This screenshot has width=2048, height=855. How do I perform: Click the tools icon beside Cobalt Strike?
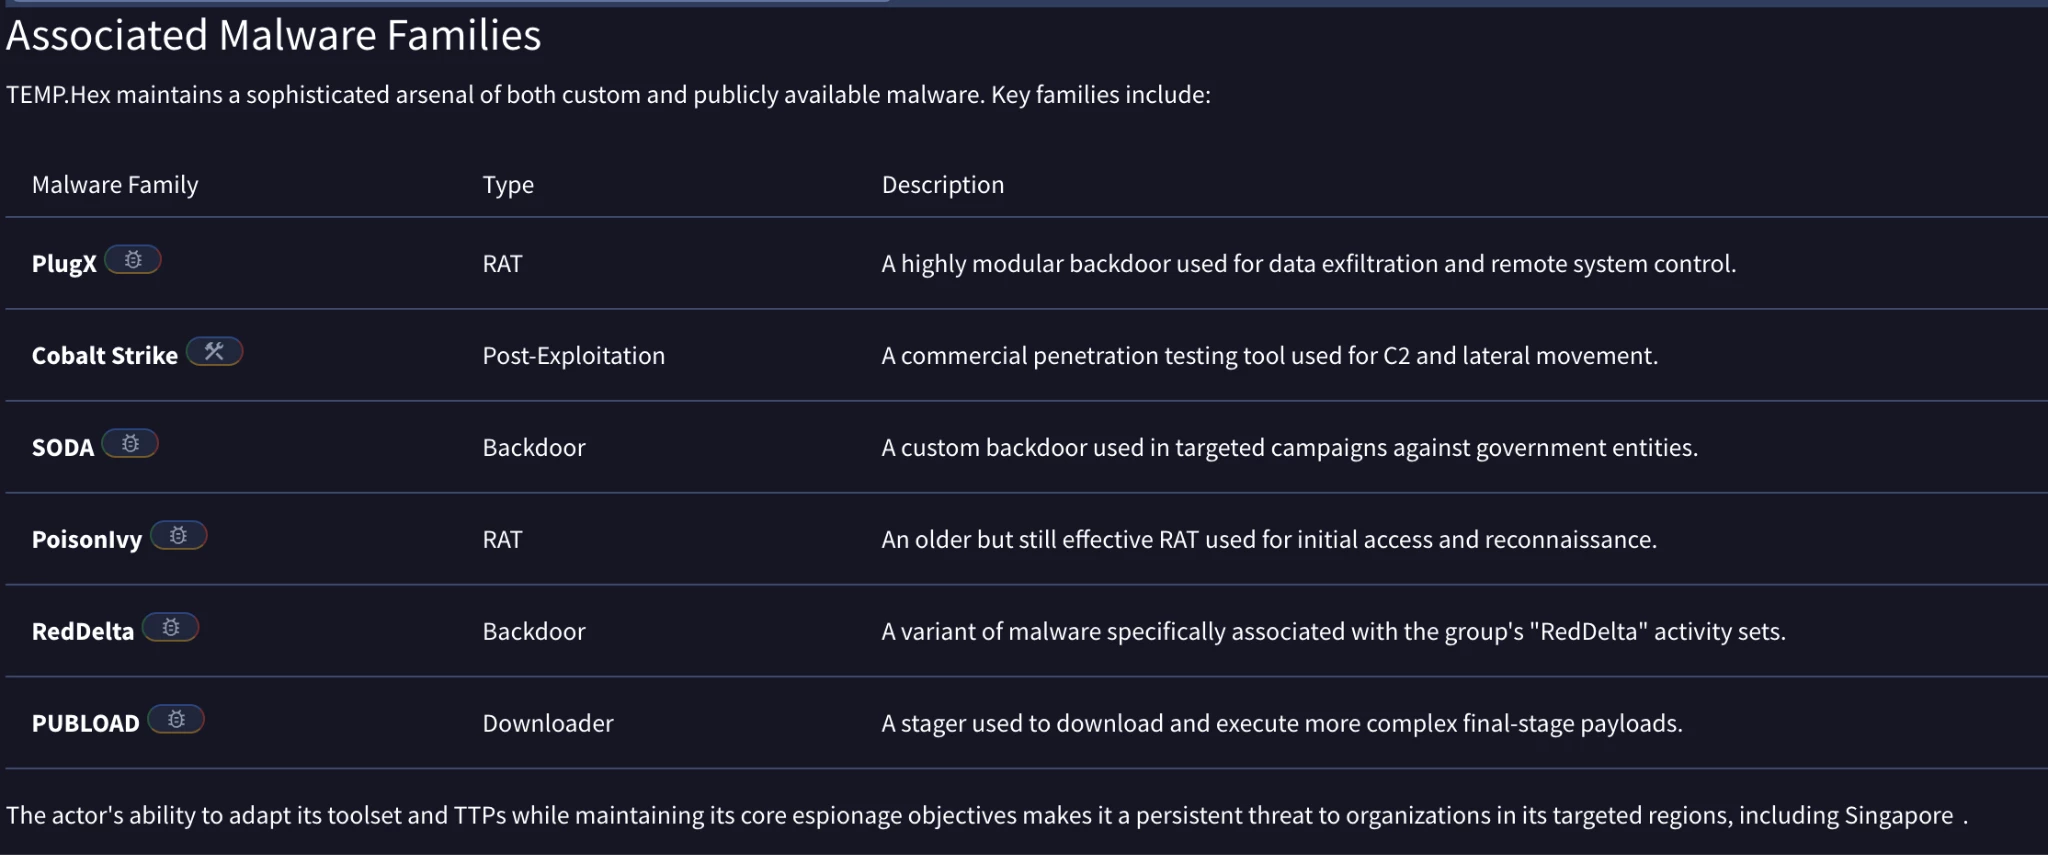pyautogui.click(x=214, y=352)
